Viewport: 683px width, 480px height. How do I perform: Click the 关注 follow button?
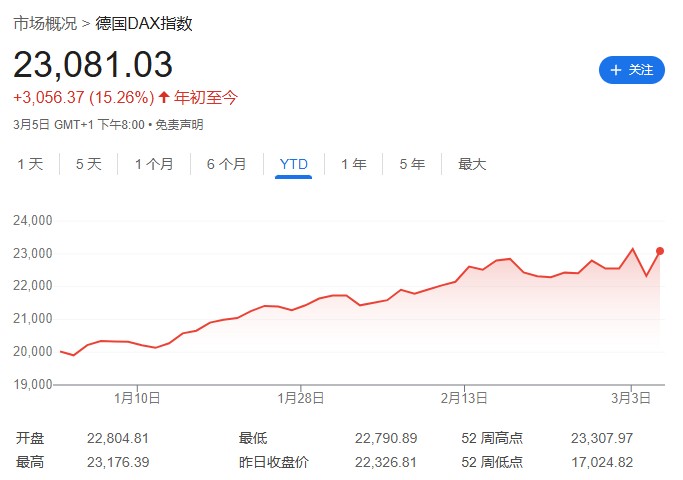point(631,70)
